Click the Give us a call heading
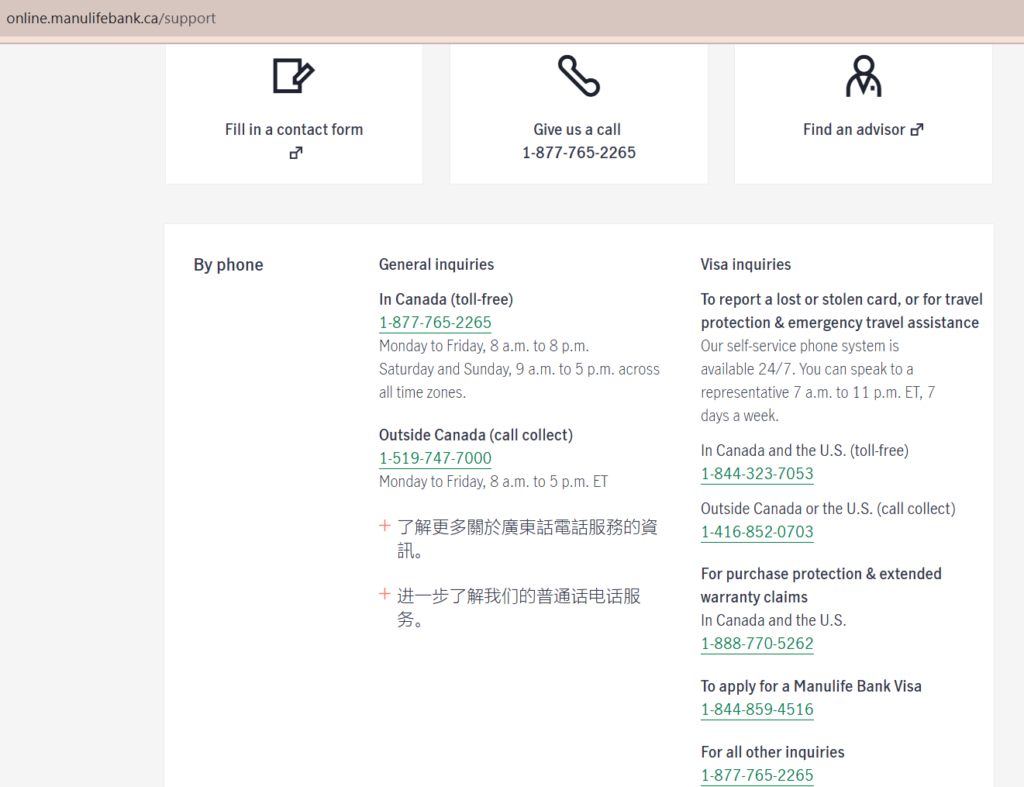Viewport: 1024px width, 787px height. click(x=577, y=129)
